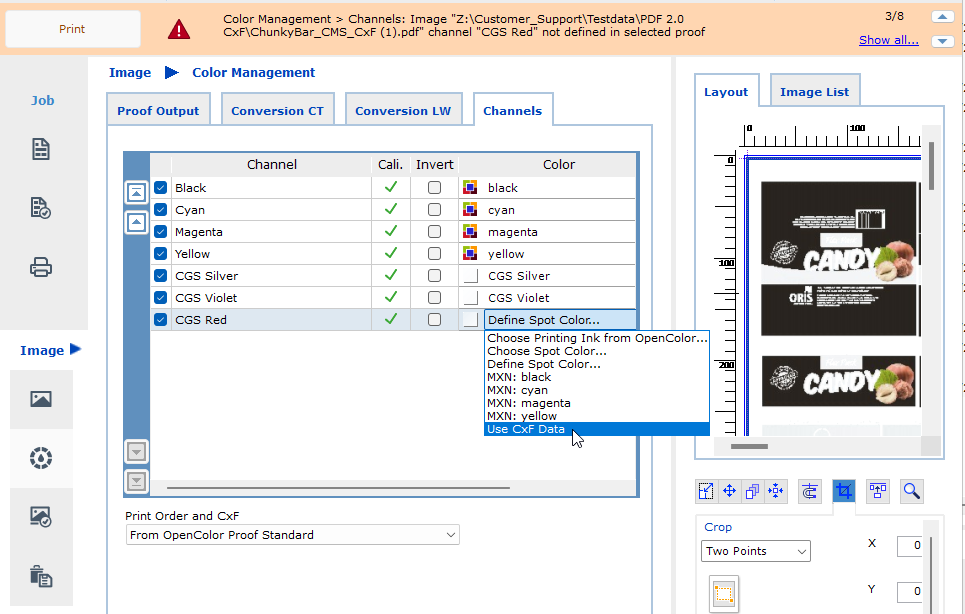The width and height of the screenshot is (965, 614).
Task: Toggle the CGS Red channel checkbox
Action: pyautogui.click(x=160, y=319)
